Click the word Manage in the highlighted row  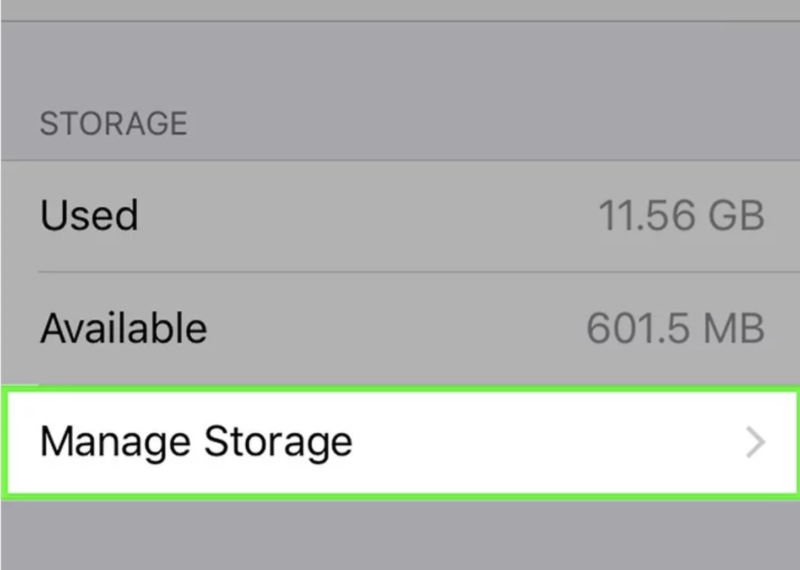coord(115,442)
